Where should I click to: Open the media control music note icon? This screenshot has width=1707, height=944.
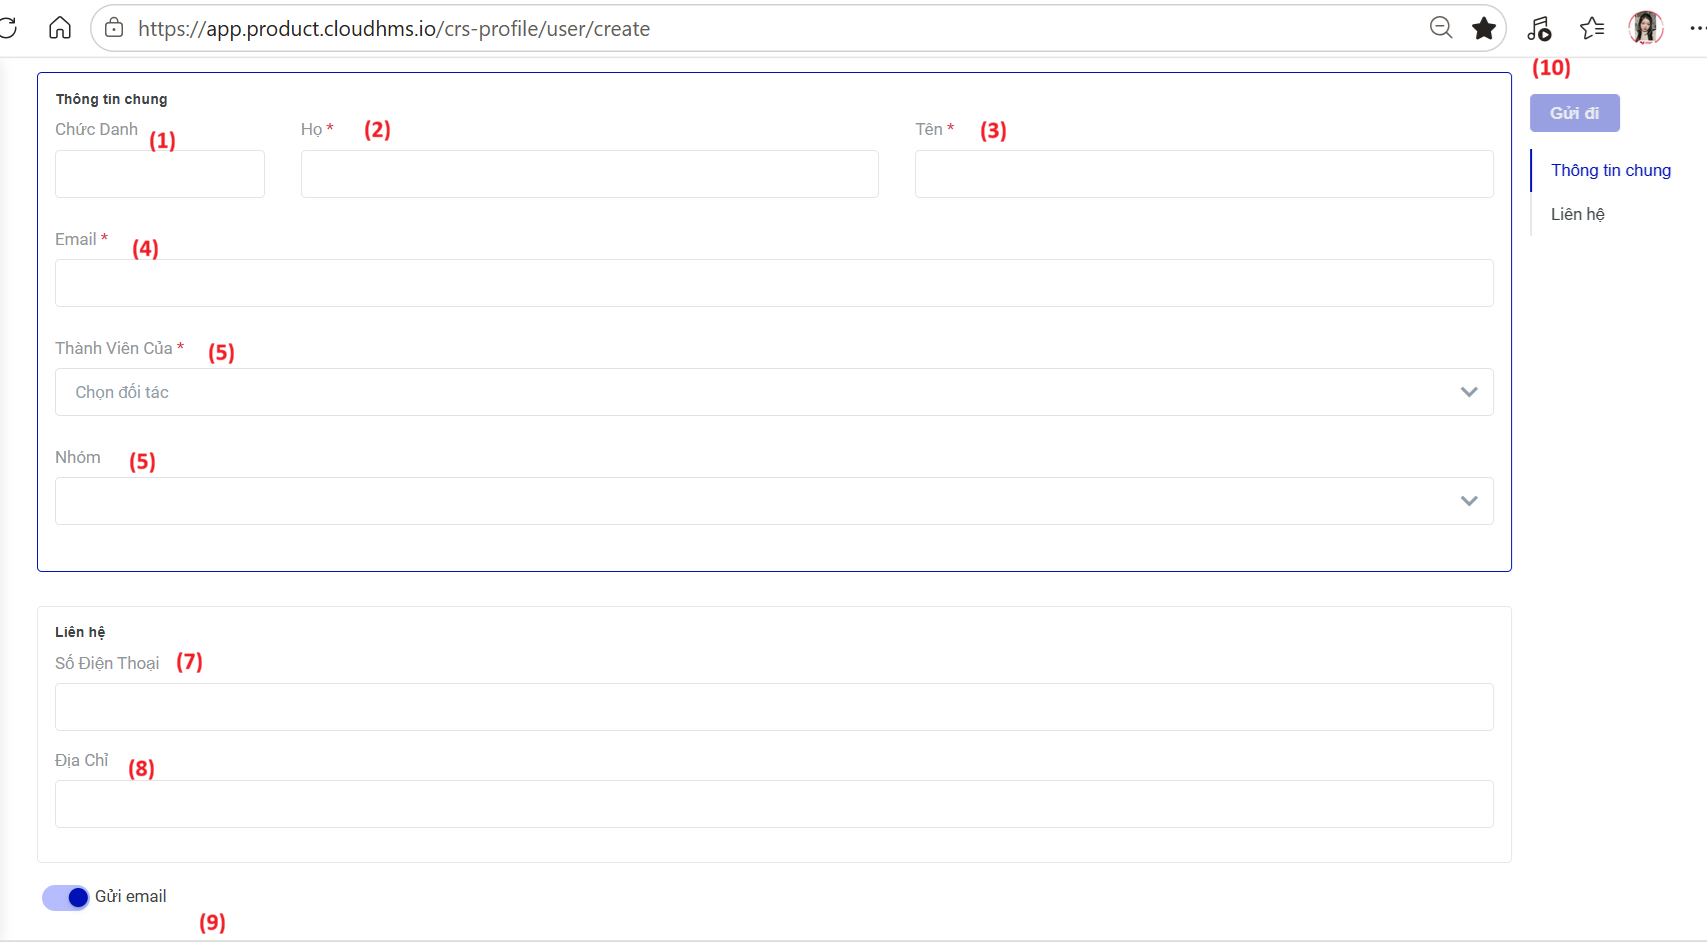tap(1539, 29)
